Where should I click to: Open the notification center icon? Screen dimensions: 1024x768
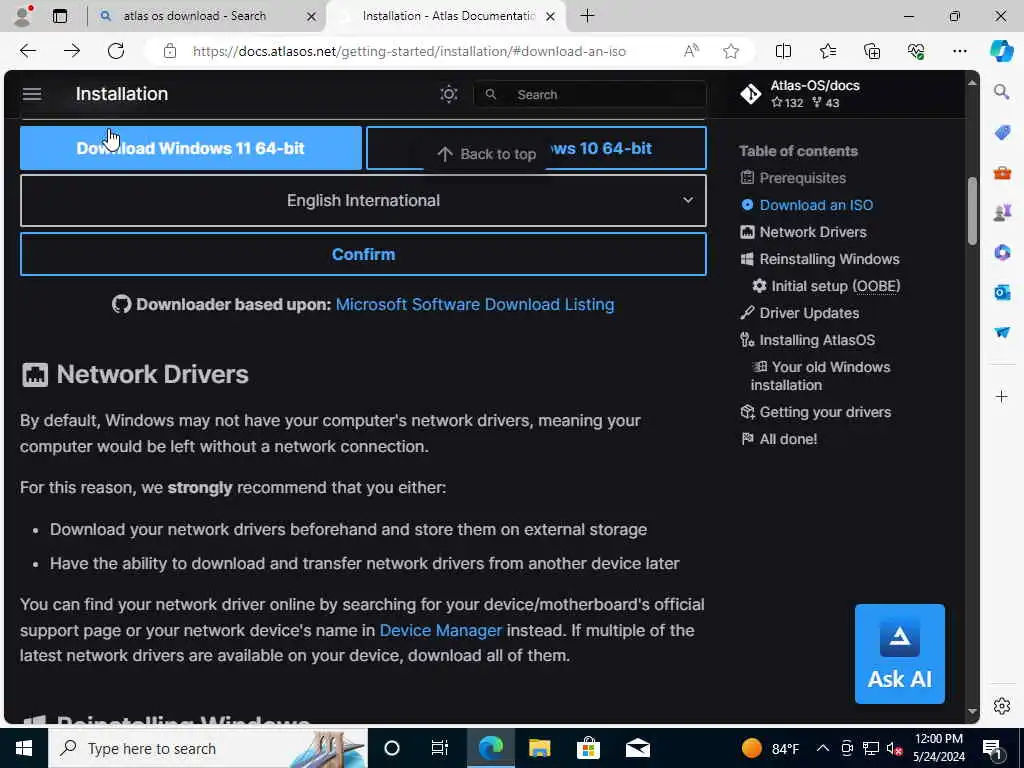[992, 749]
